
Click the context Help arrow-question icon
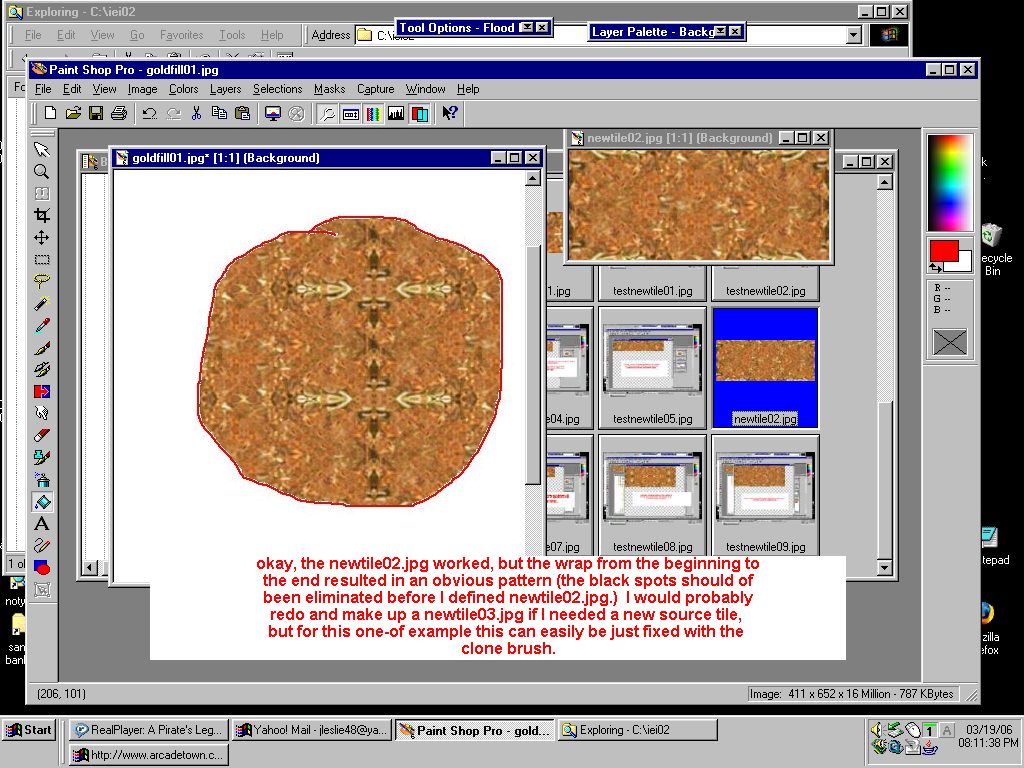449,114
